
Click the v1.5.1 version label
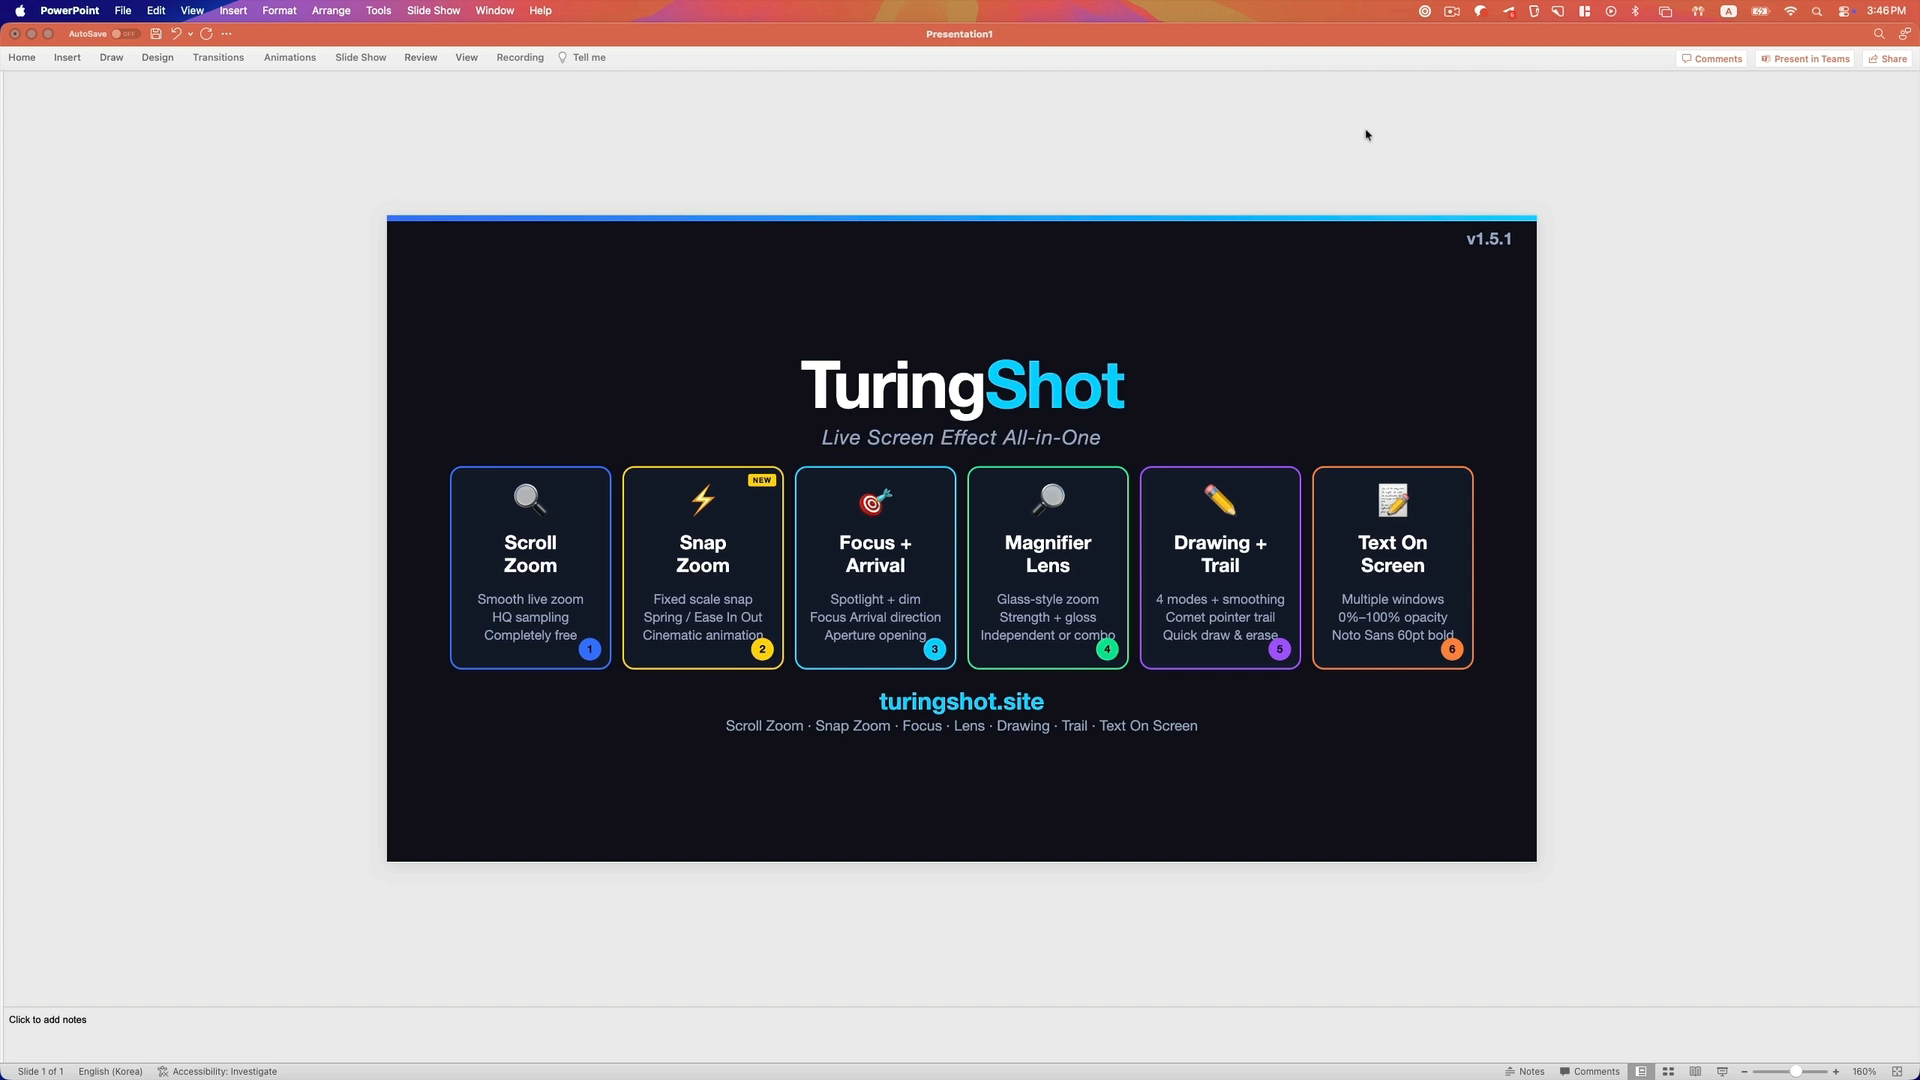coord(1489,239)
